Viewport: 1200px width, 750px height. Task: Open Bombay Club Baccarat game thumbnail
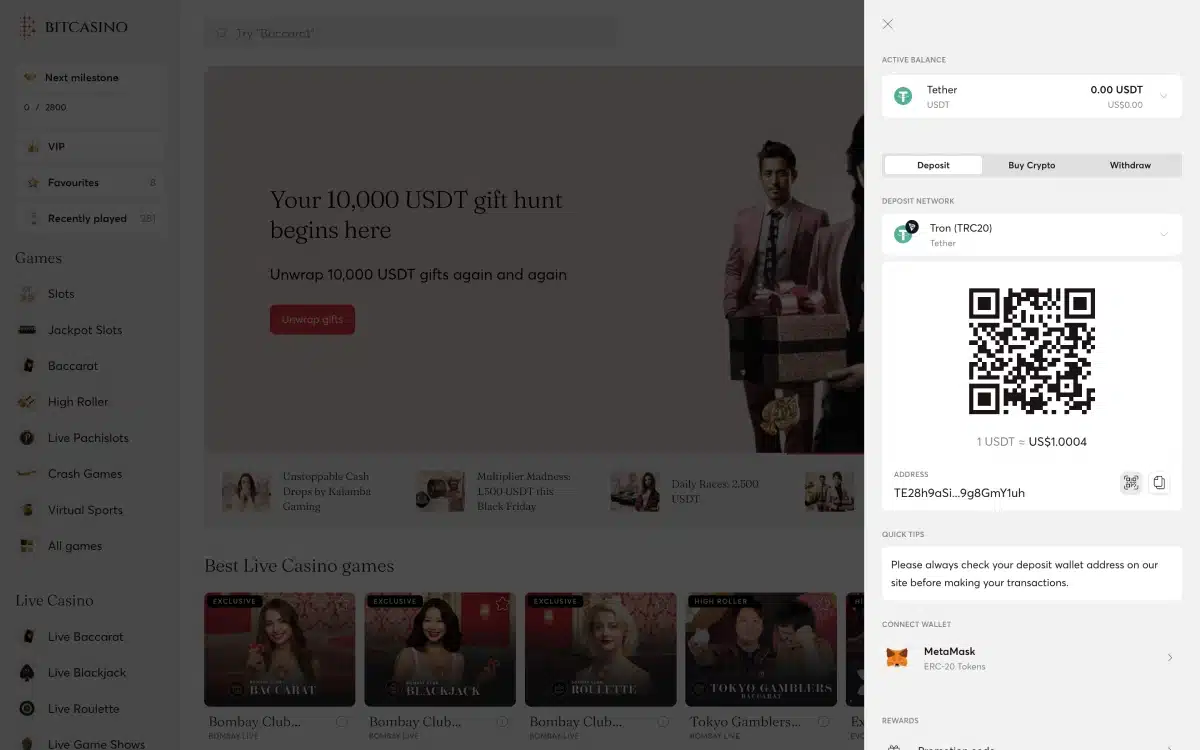click(x=279, y=650)
